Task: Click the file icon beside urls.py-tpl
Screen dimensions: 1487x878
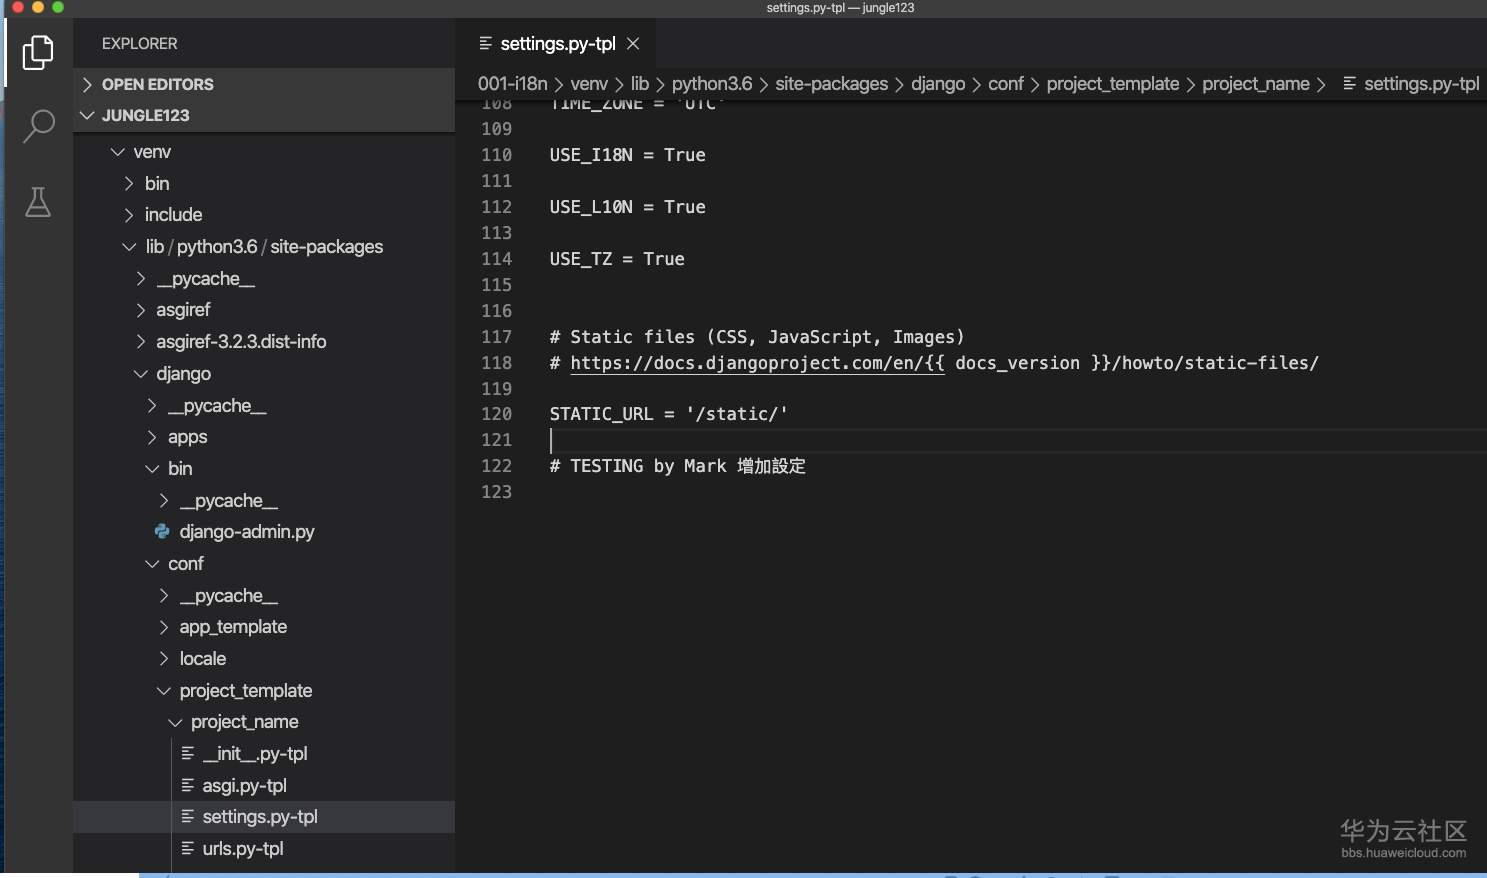Action: [x=187, y=849]
